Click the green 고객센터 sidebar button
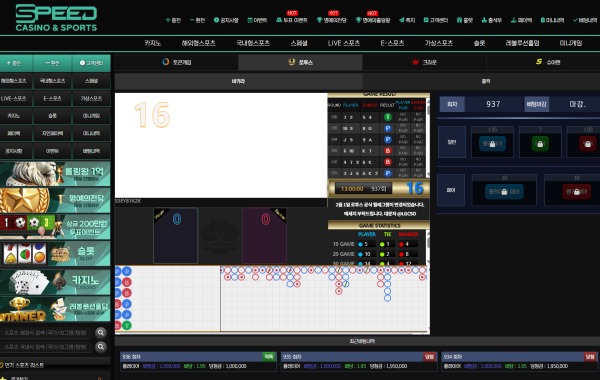Image resolution: width=600 pixels, height=380 pixels. [x=91, y=63]
